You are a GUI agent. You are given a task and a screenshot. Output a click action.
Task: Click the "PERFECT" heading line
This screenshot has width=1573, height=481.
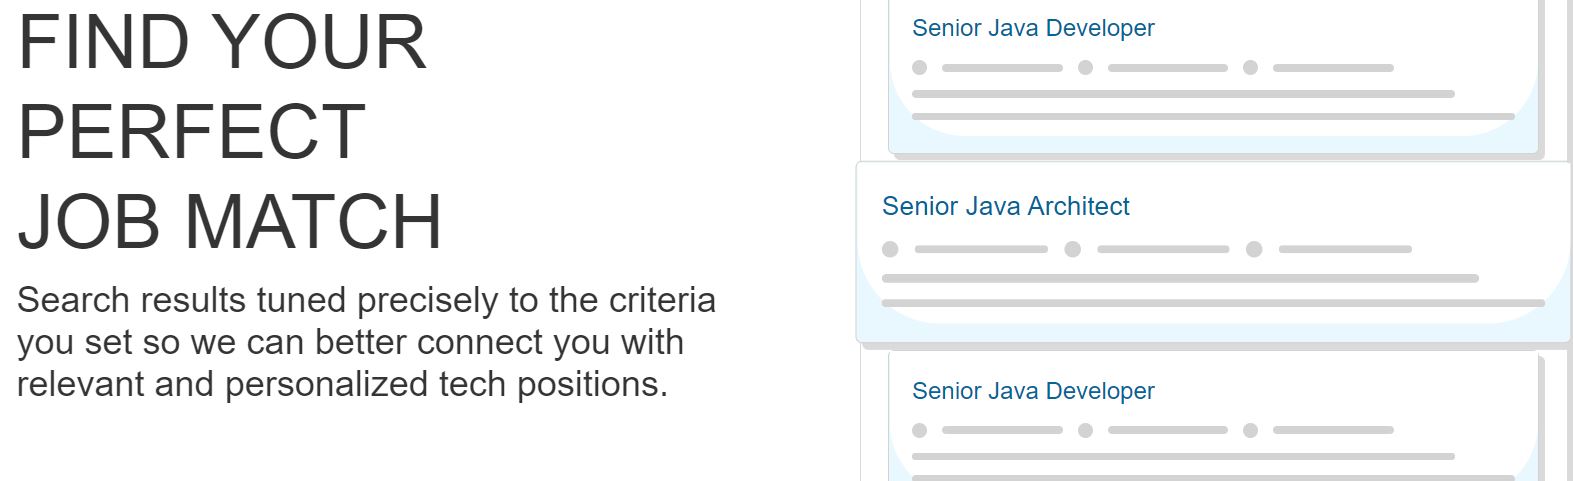[x=192, y=132]
